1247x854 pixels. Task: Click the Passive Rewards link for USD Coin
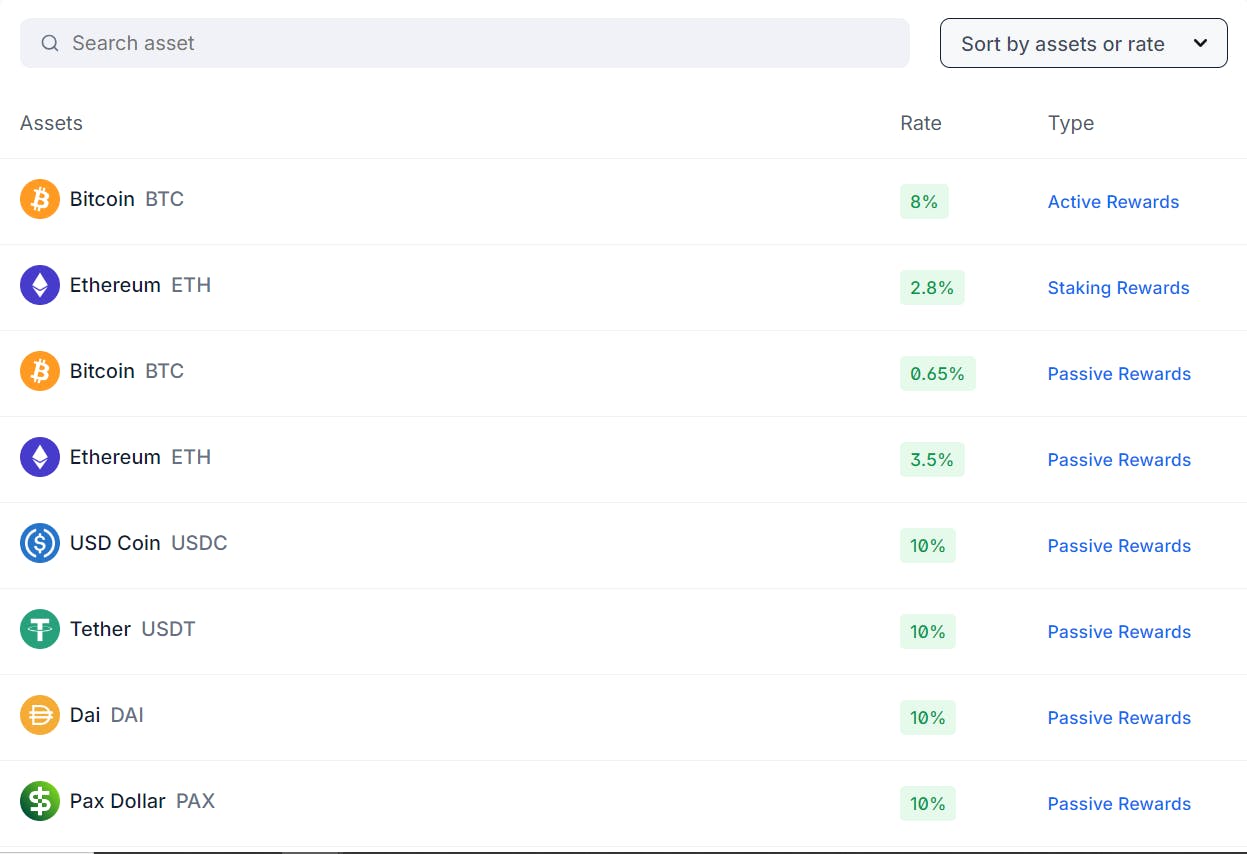click(x=1119, y=546)
